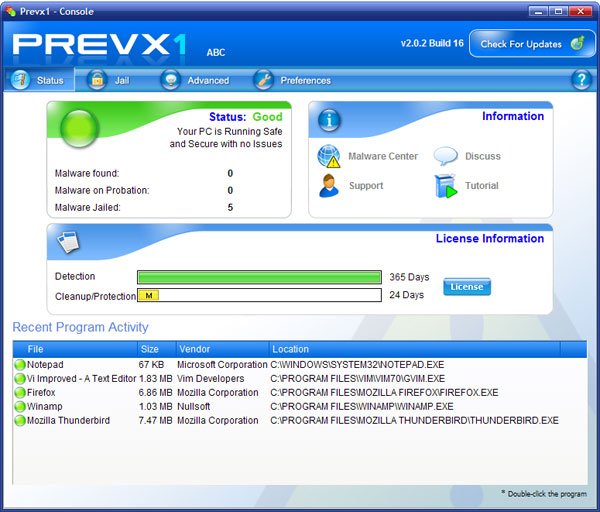Screen dimensions: 600x512
Task: Open the Status tab
Action: 39,80
